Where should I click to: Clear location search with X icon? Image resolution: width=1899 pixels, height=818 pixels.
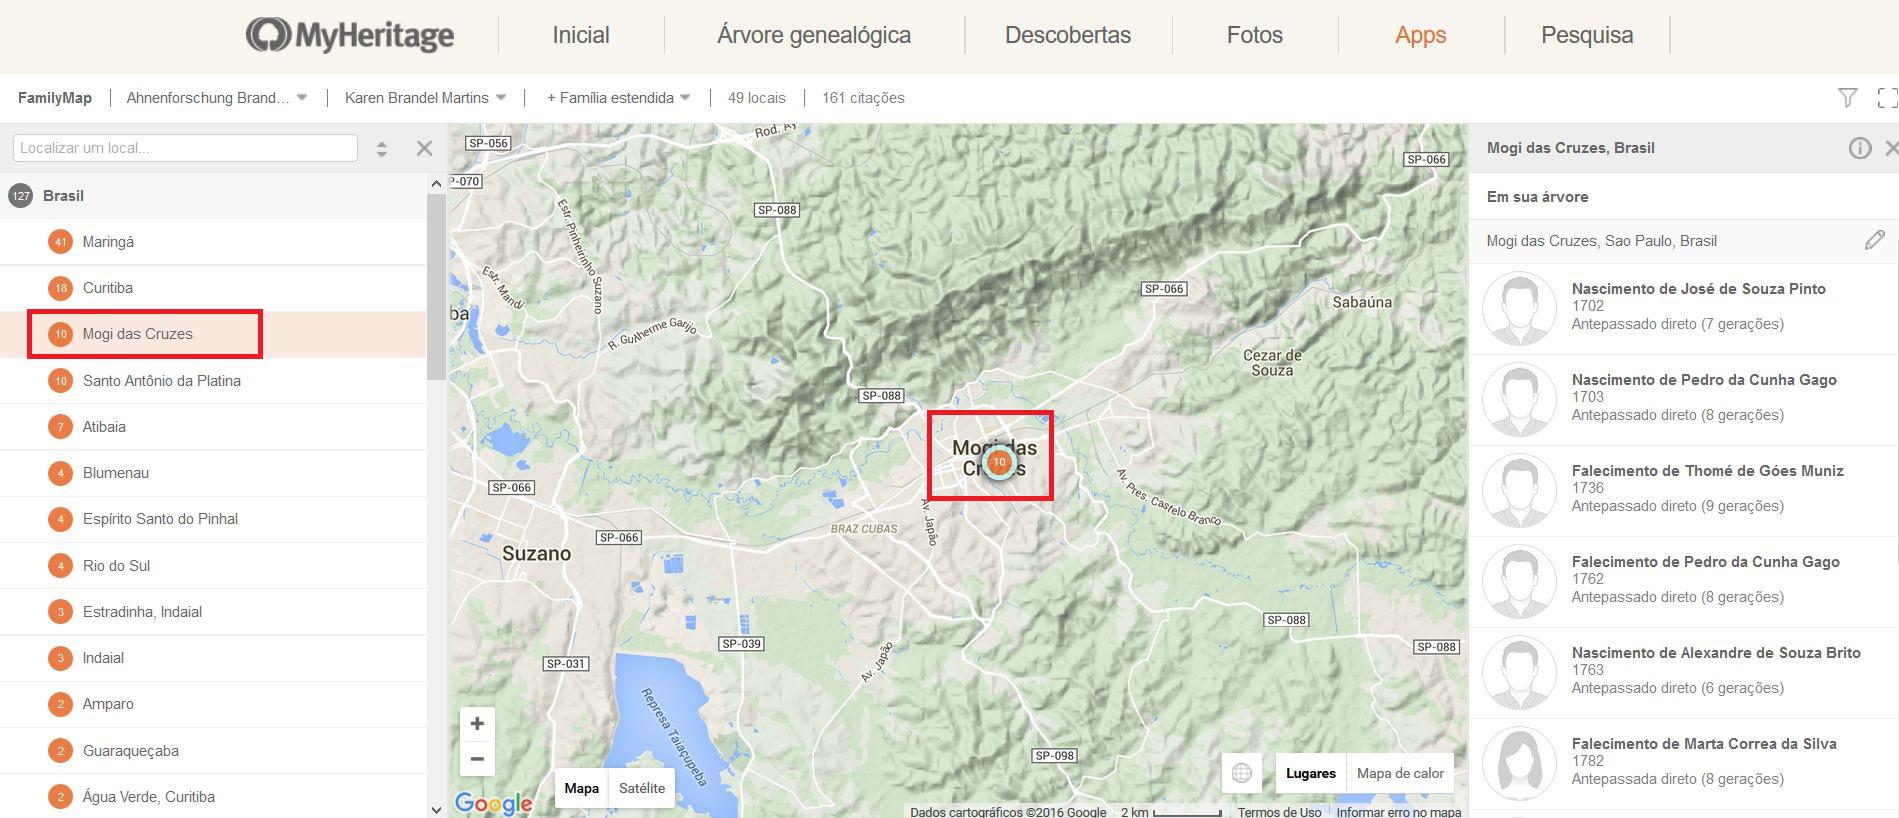424,148
